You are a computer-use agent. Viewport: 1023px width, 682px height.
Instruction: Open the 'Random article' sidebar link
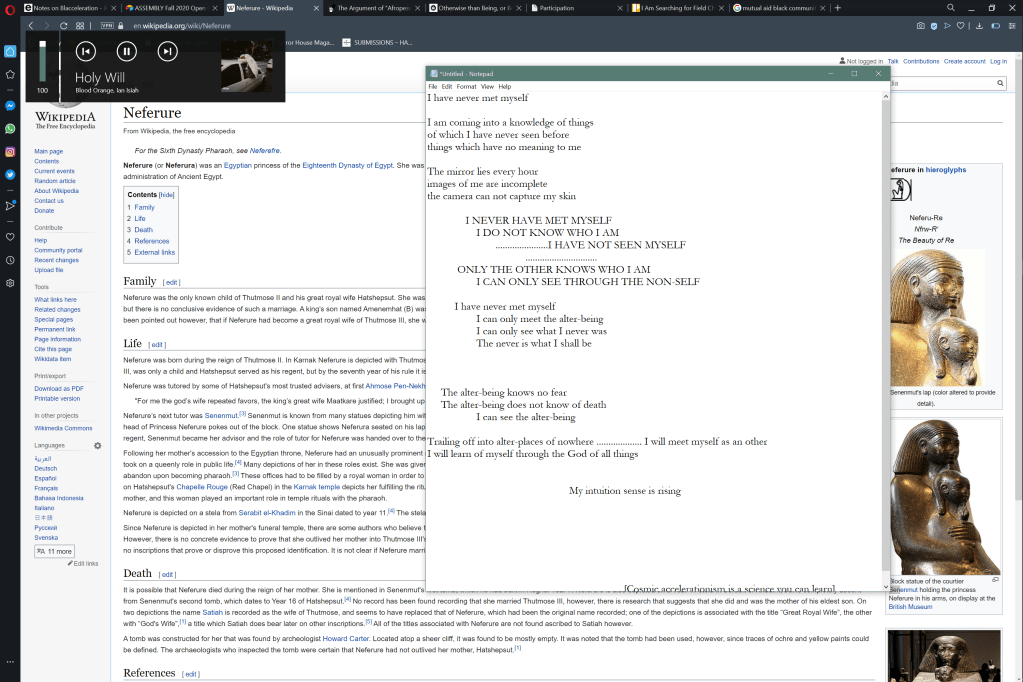54,181
